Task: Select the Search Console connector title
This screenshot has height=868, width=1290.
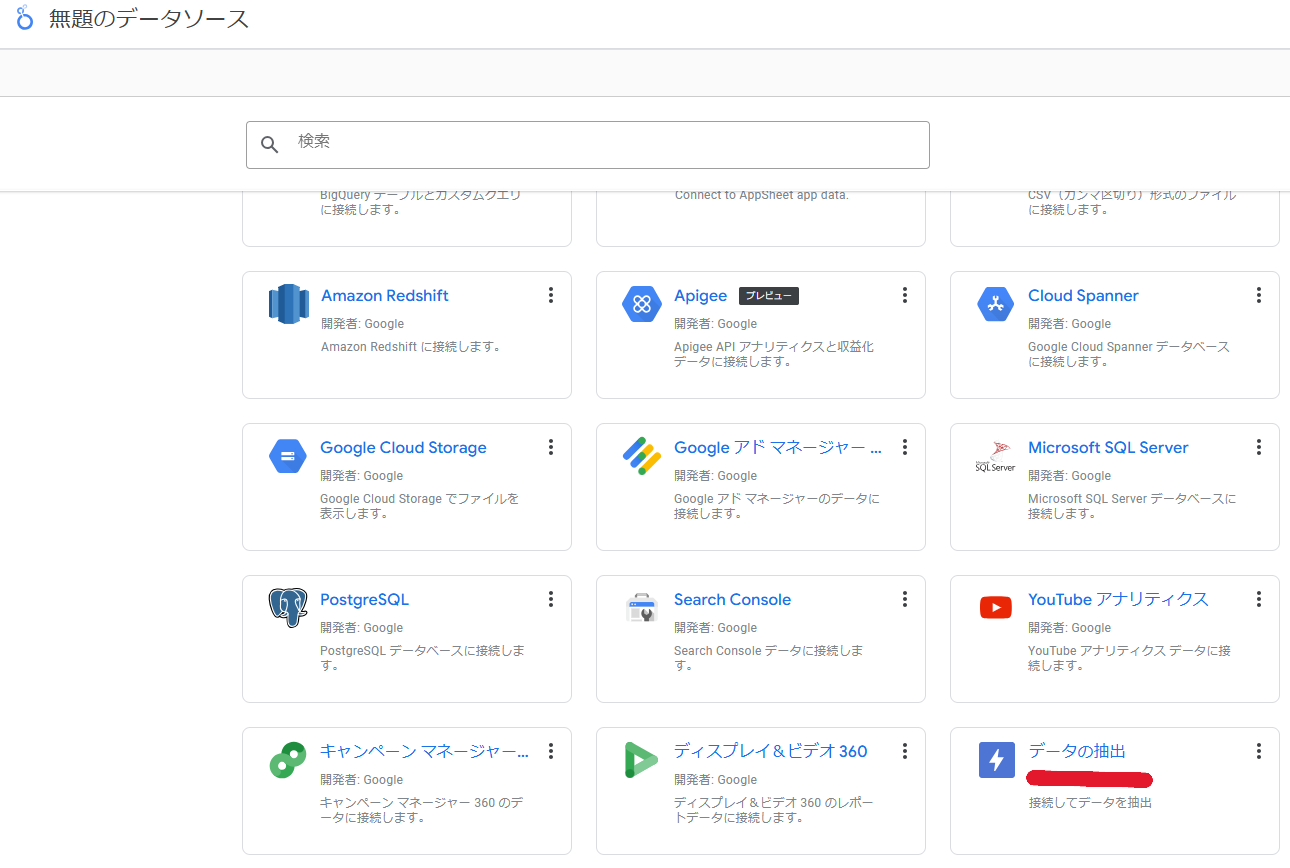Action: (x=732, y=600)
